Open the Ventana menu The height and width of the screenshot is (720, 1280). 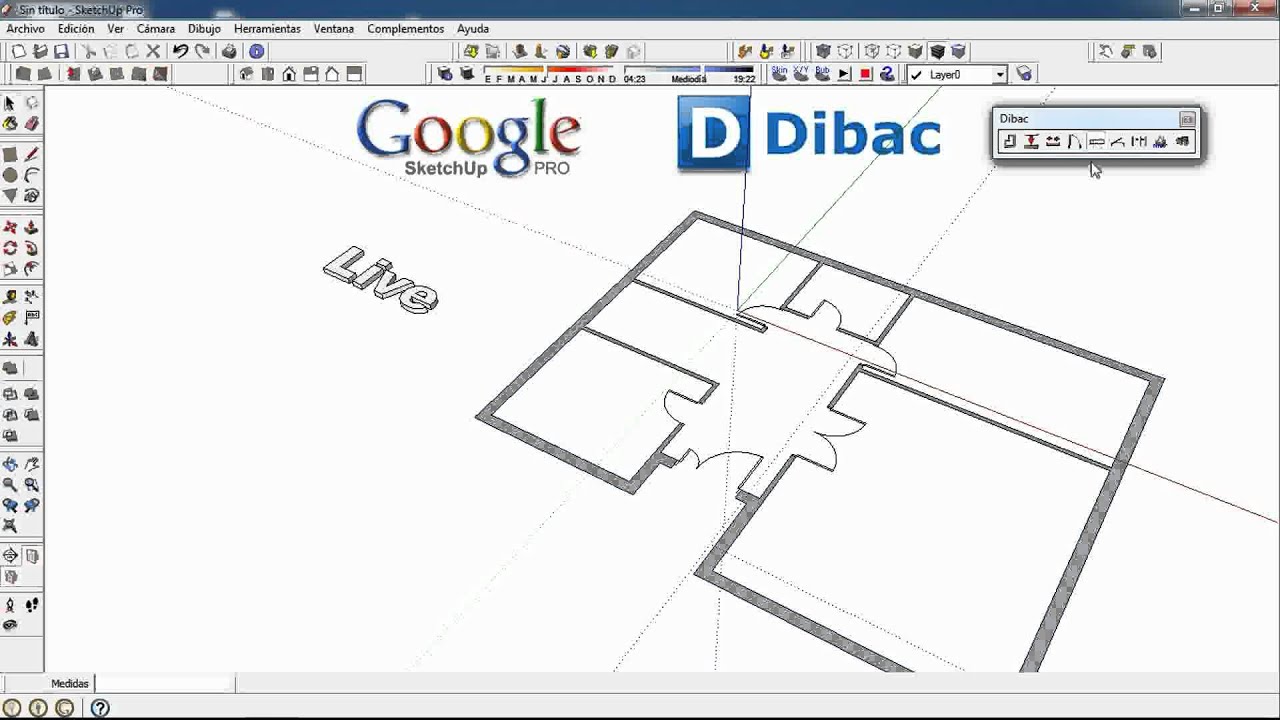[334, 29]
